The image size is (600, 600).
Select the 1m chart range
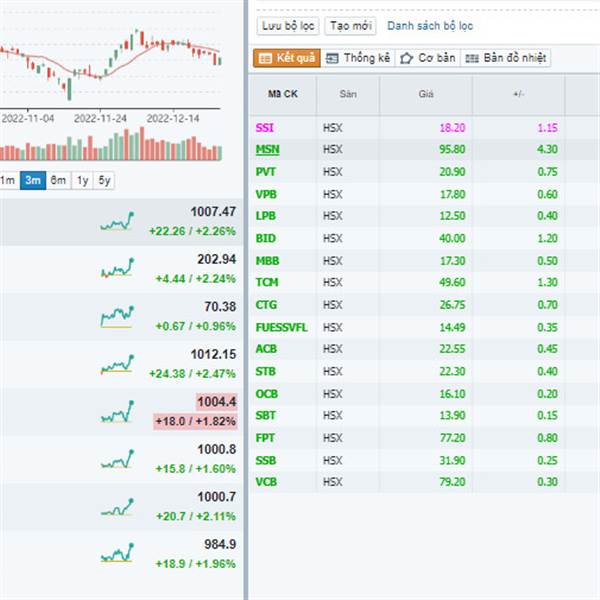[x=8, y=180]
